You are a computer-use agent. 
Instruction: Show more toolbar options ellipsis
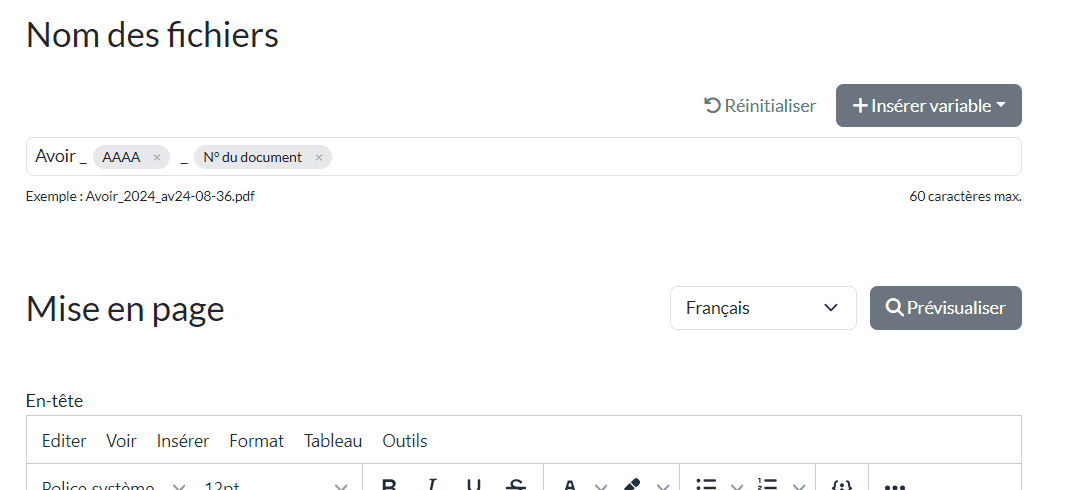tap(894, 485)
